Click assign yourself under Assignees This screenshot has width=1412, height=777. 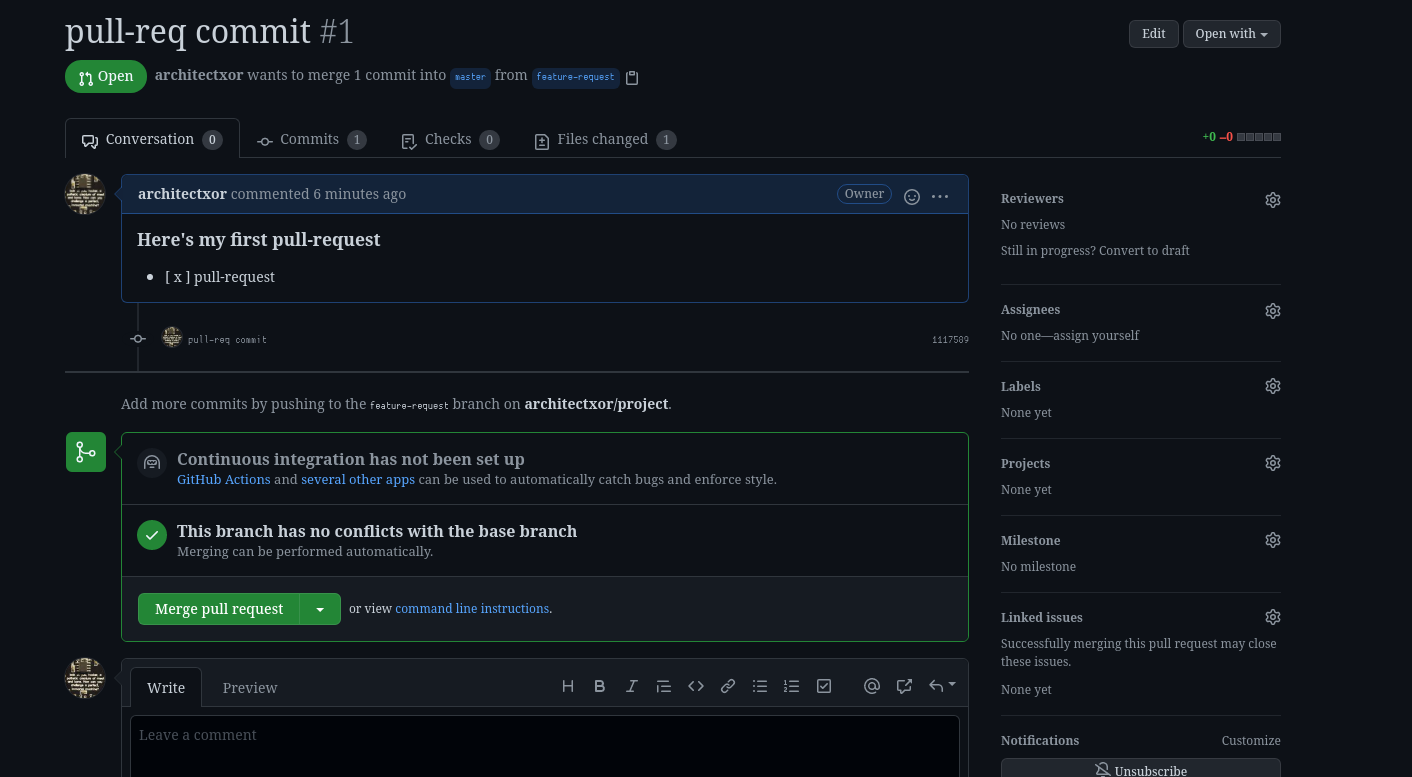[x=1097, y=336]
